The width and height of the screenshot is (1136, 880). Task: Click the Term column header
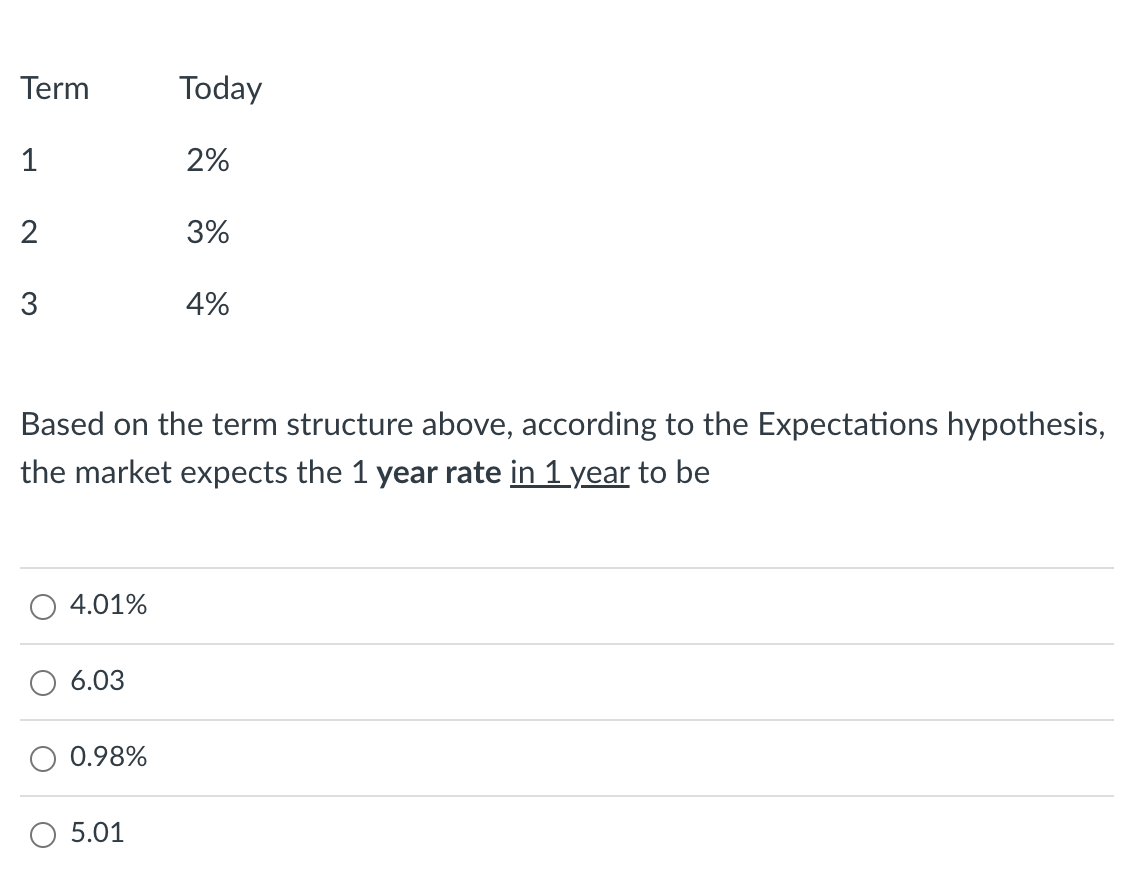(x=55, y=88)
